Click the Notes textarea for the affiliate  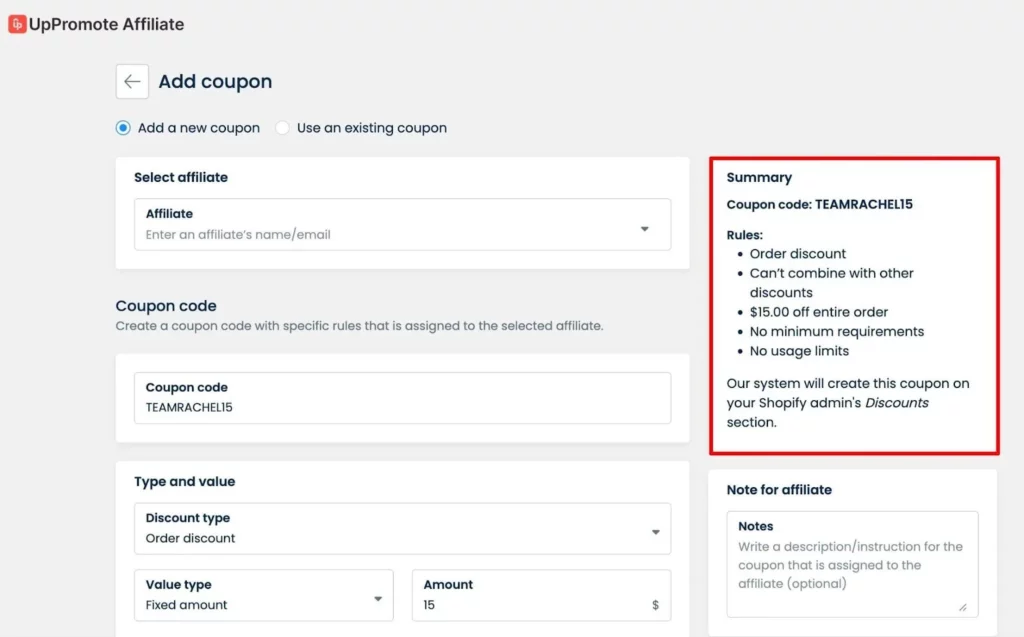851,570
